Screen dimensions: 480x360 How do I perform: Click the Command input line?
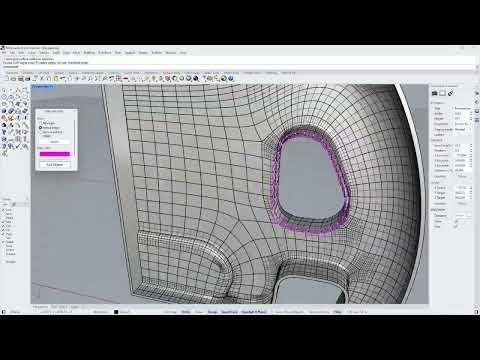(x=239, y=67)
